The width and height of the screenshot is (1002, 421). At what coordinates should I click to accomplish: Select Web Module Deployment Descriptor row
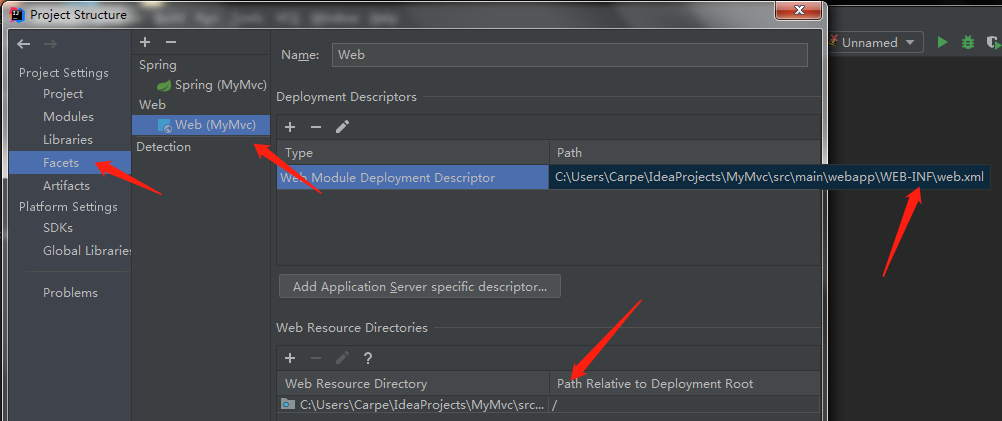pyautogui.click(x=413, y=178)
